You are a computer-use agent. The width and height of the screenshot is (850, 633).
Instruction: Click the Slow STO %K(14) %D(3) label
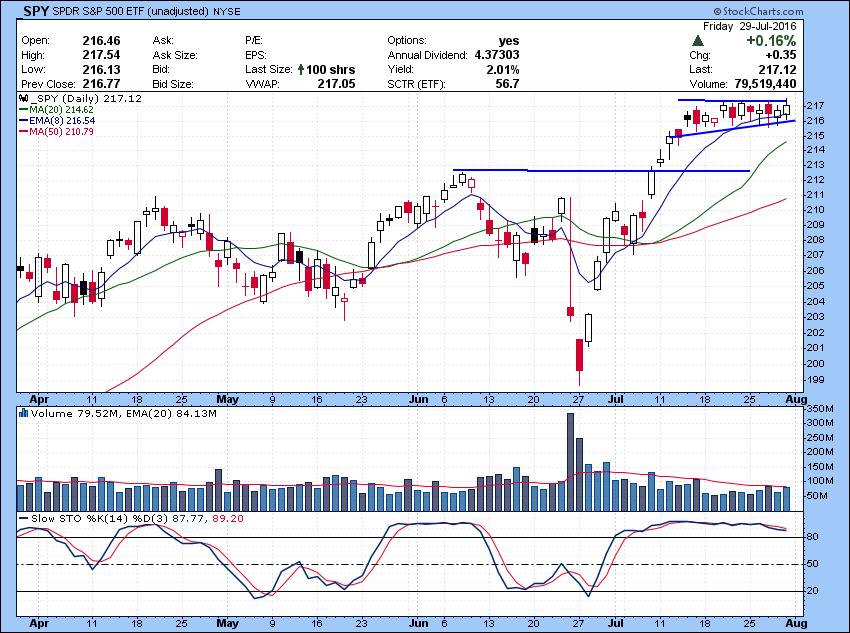tap(100, 519)
